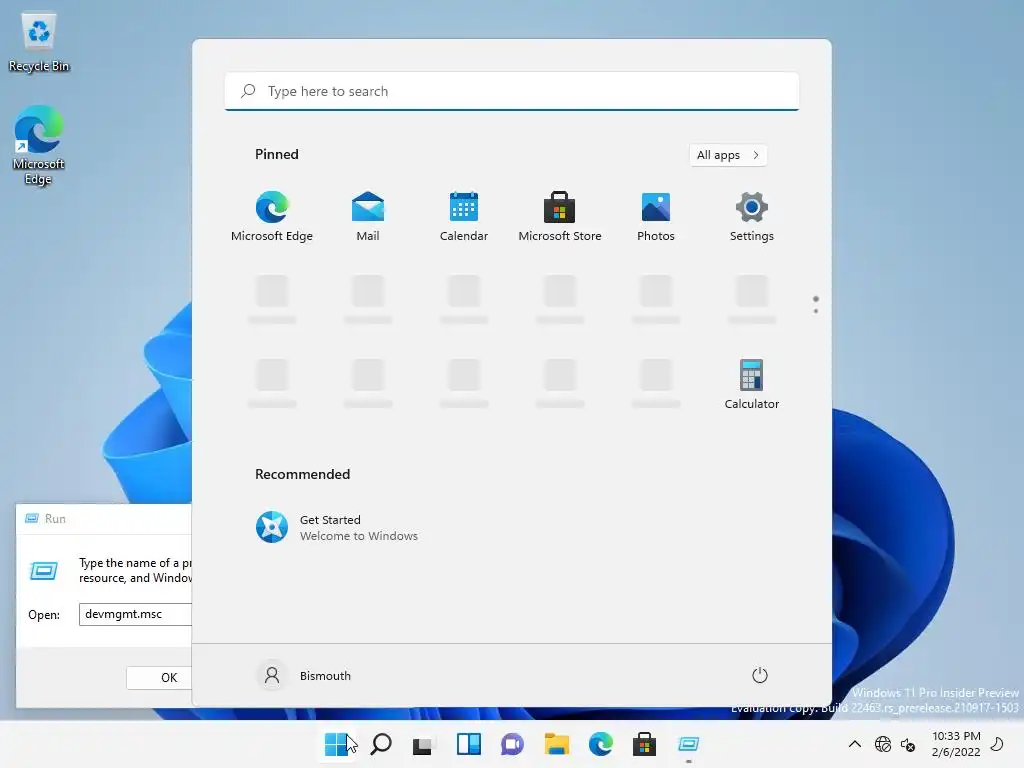Select the Microsoft Edge desktop shortcut
Viewport: 1024px width, 768px height.
(x=39, y=145)
